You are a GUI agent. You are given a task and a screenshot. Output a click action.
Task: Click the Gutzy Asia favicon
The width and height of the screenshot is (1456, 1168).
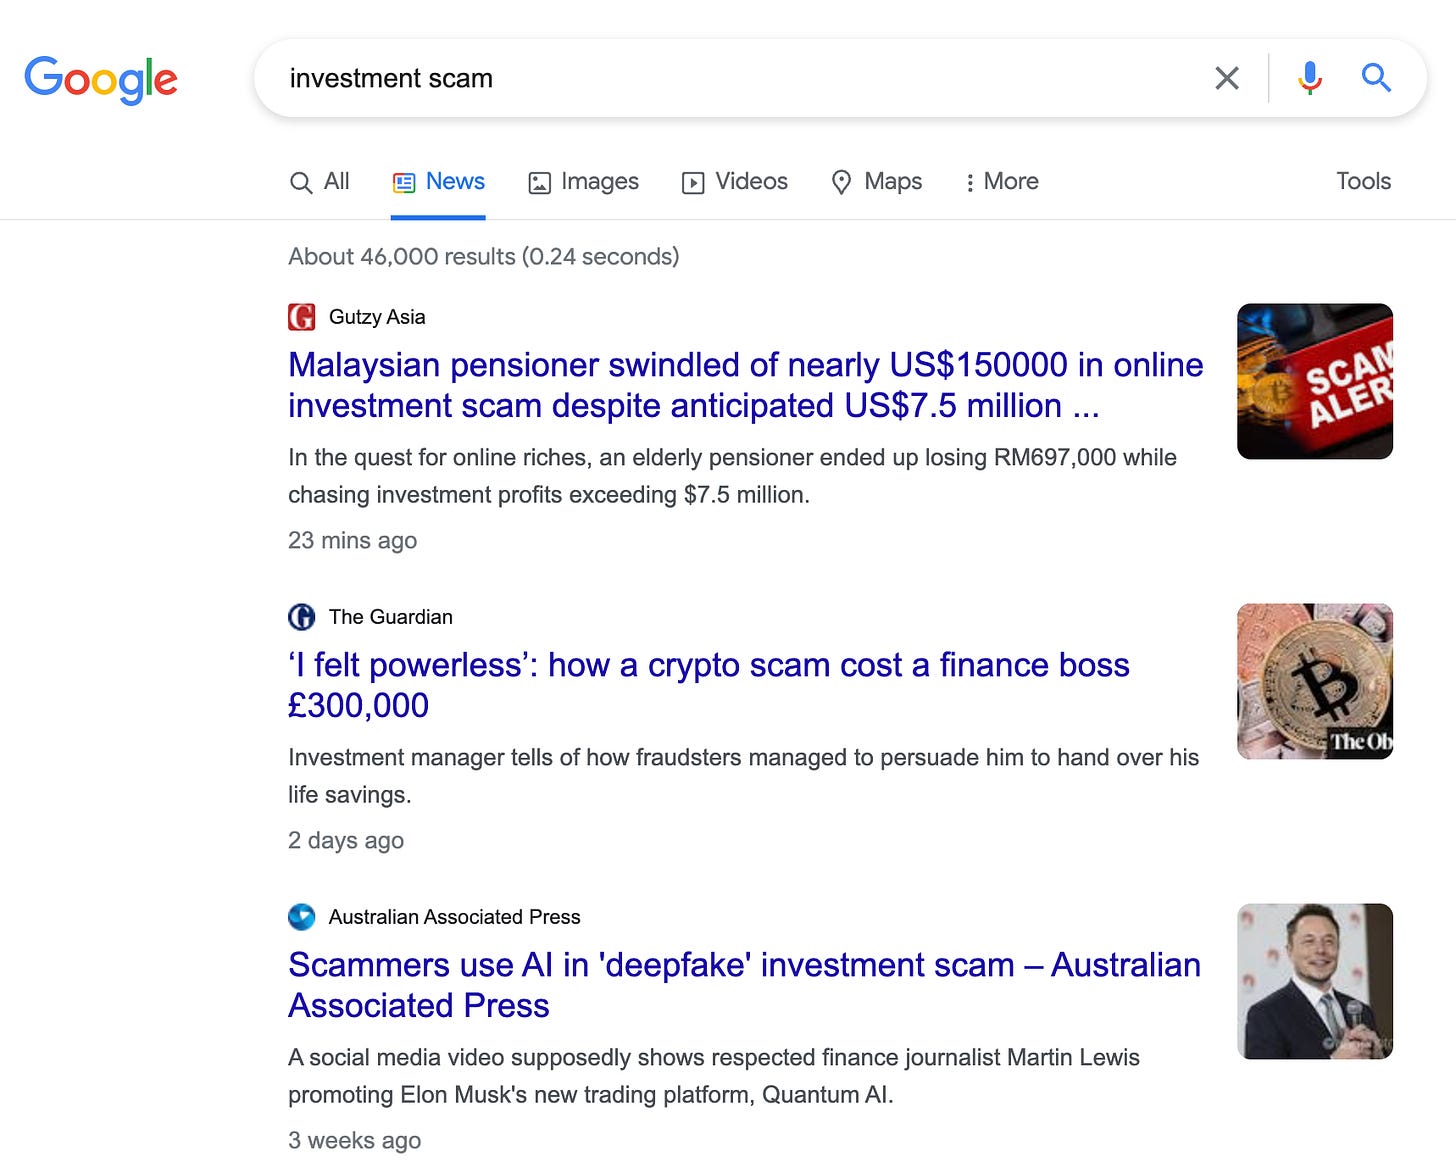301,317
